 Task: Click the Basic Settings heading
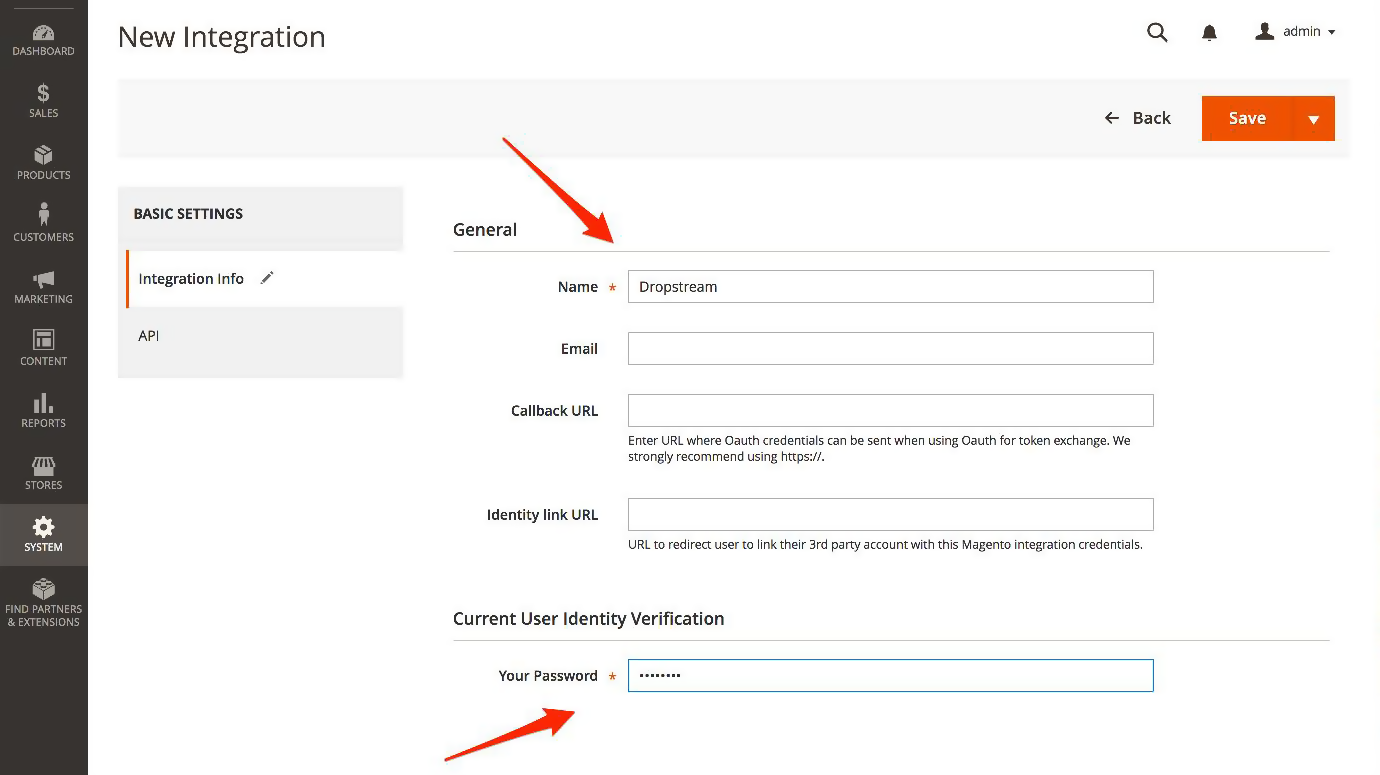coord(188,214)
